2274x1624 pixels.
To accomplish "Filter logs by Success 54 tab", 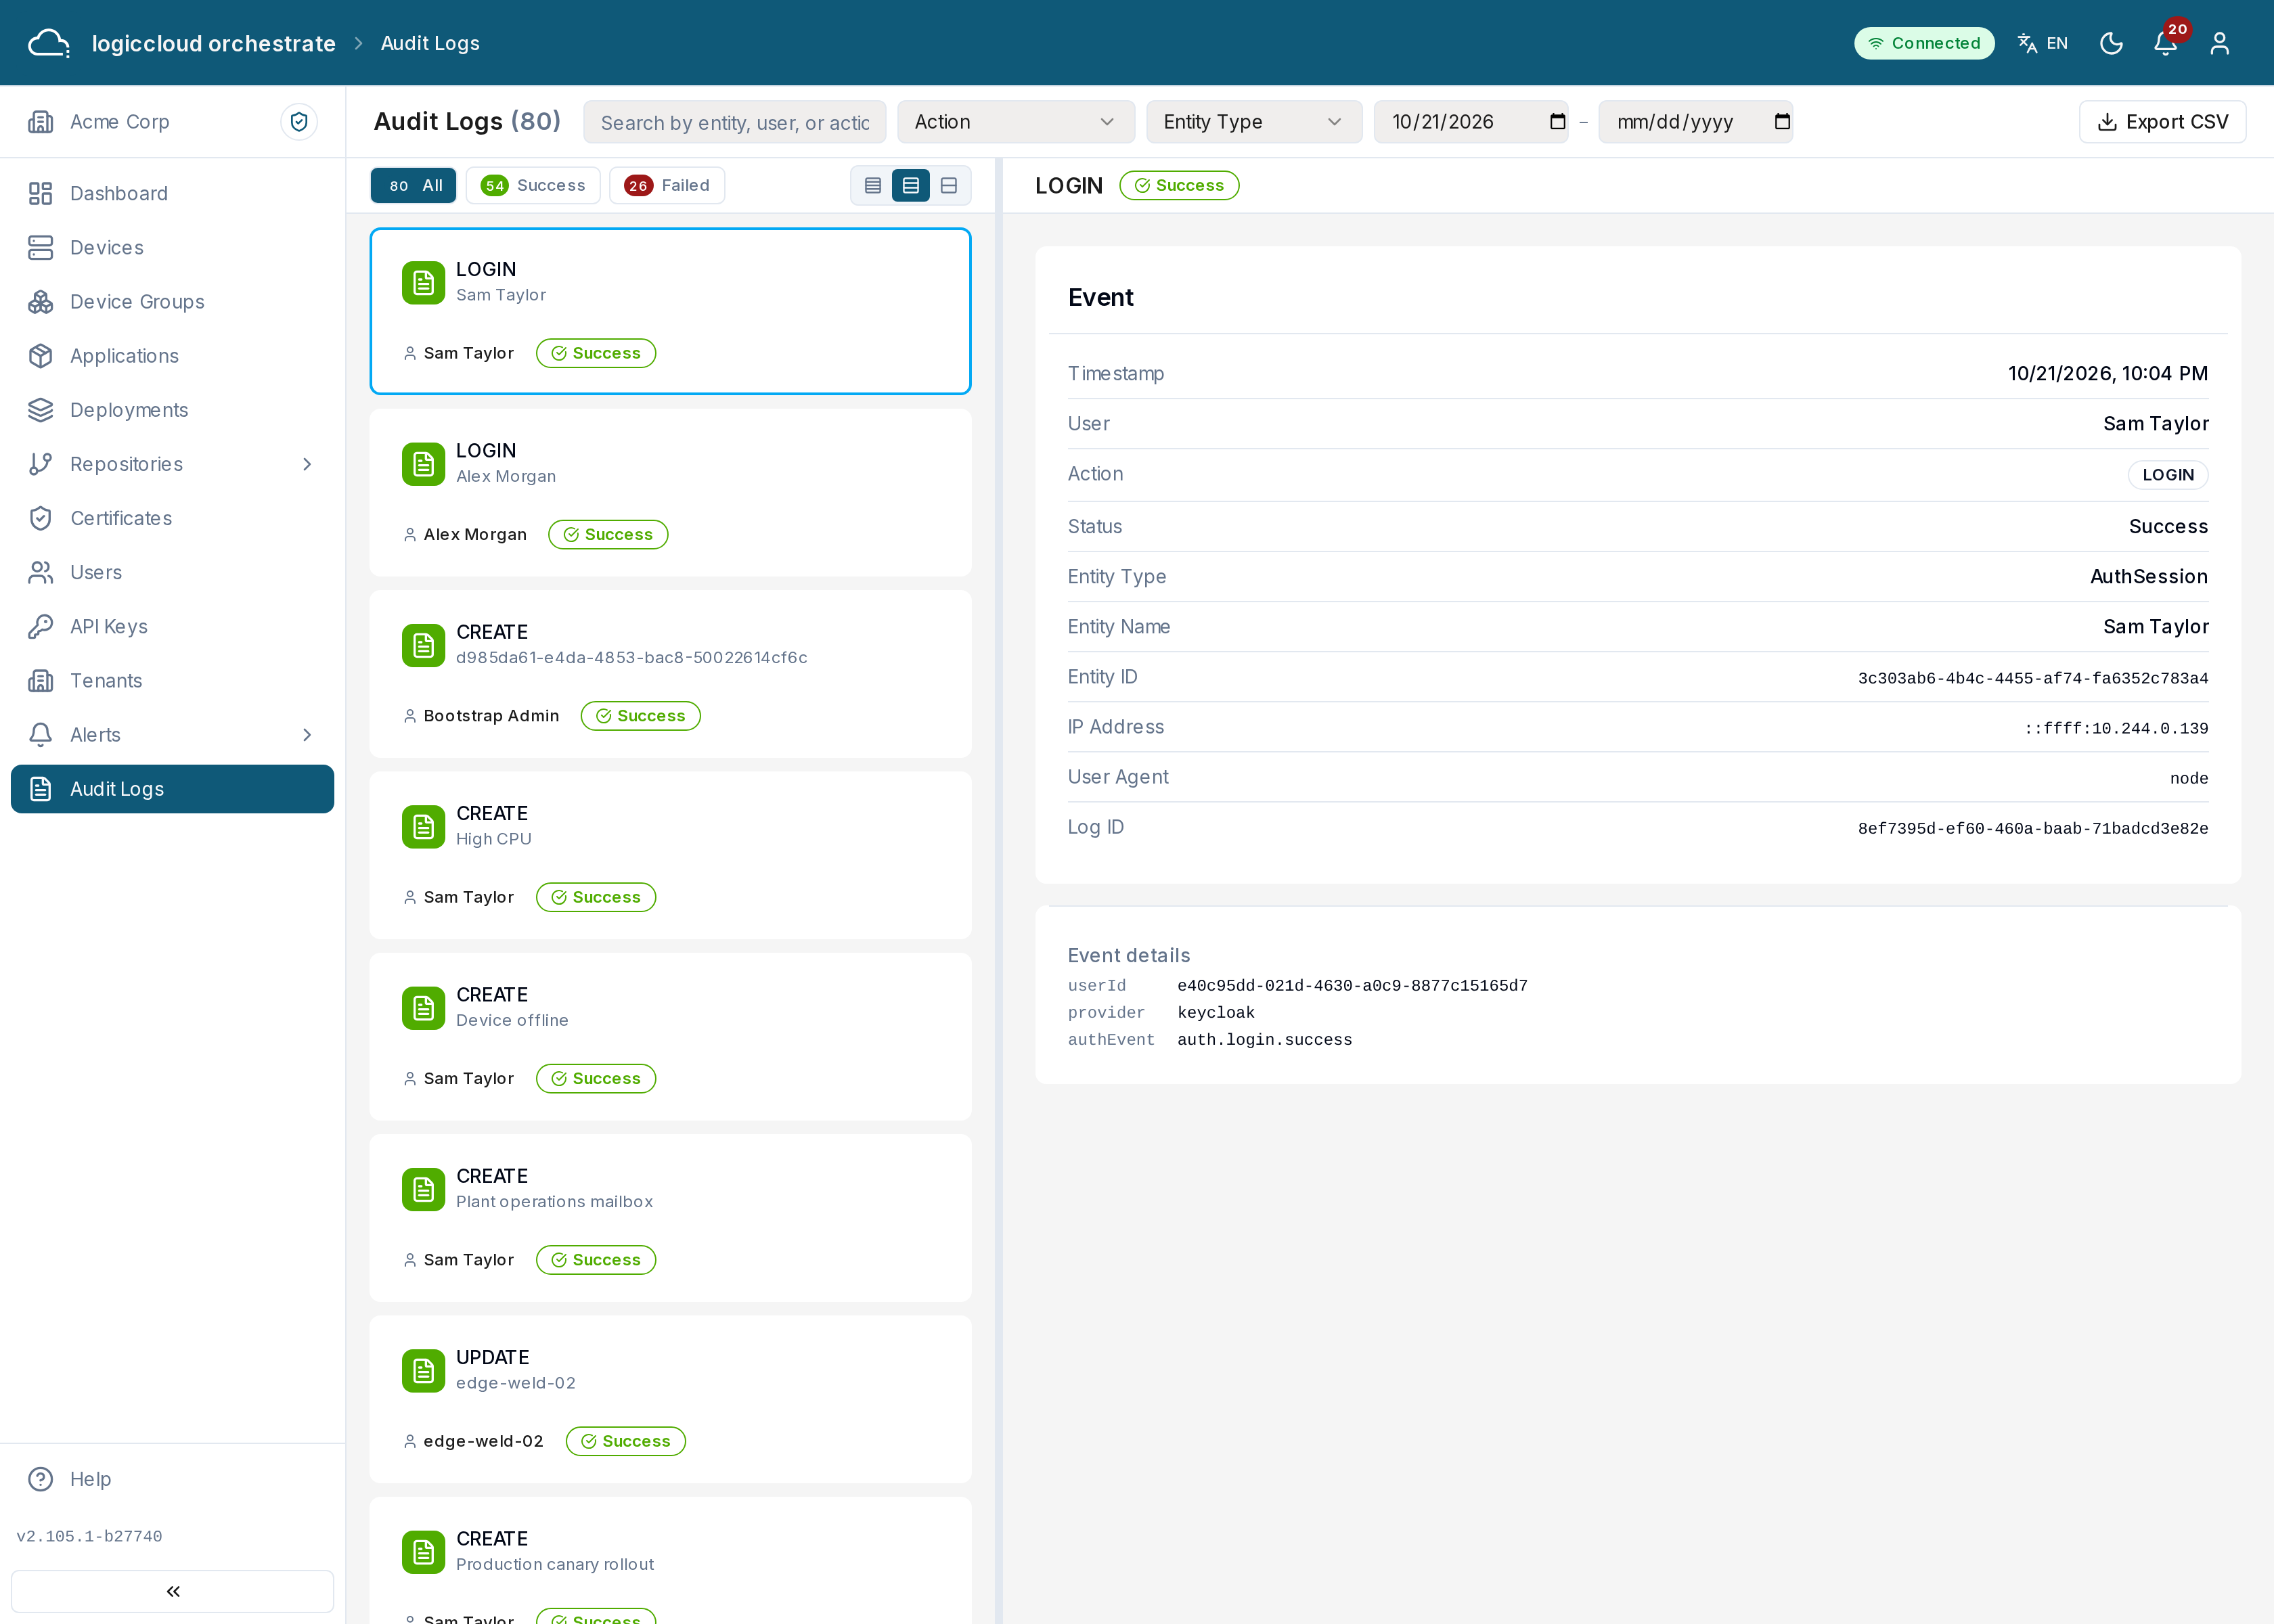I will [x=533, y=185].
